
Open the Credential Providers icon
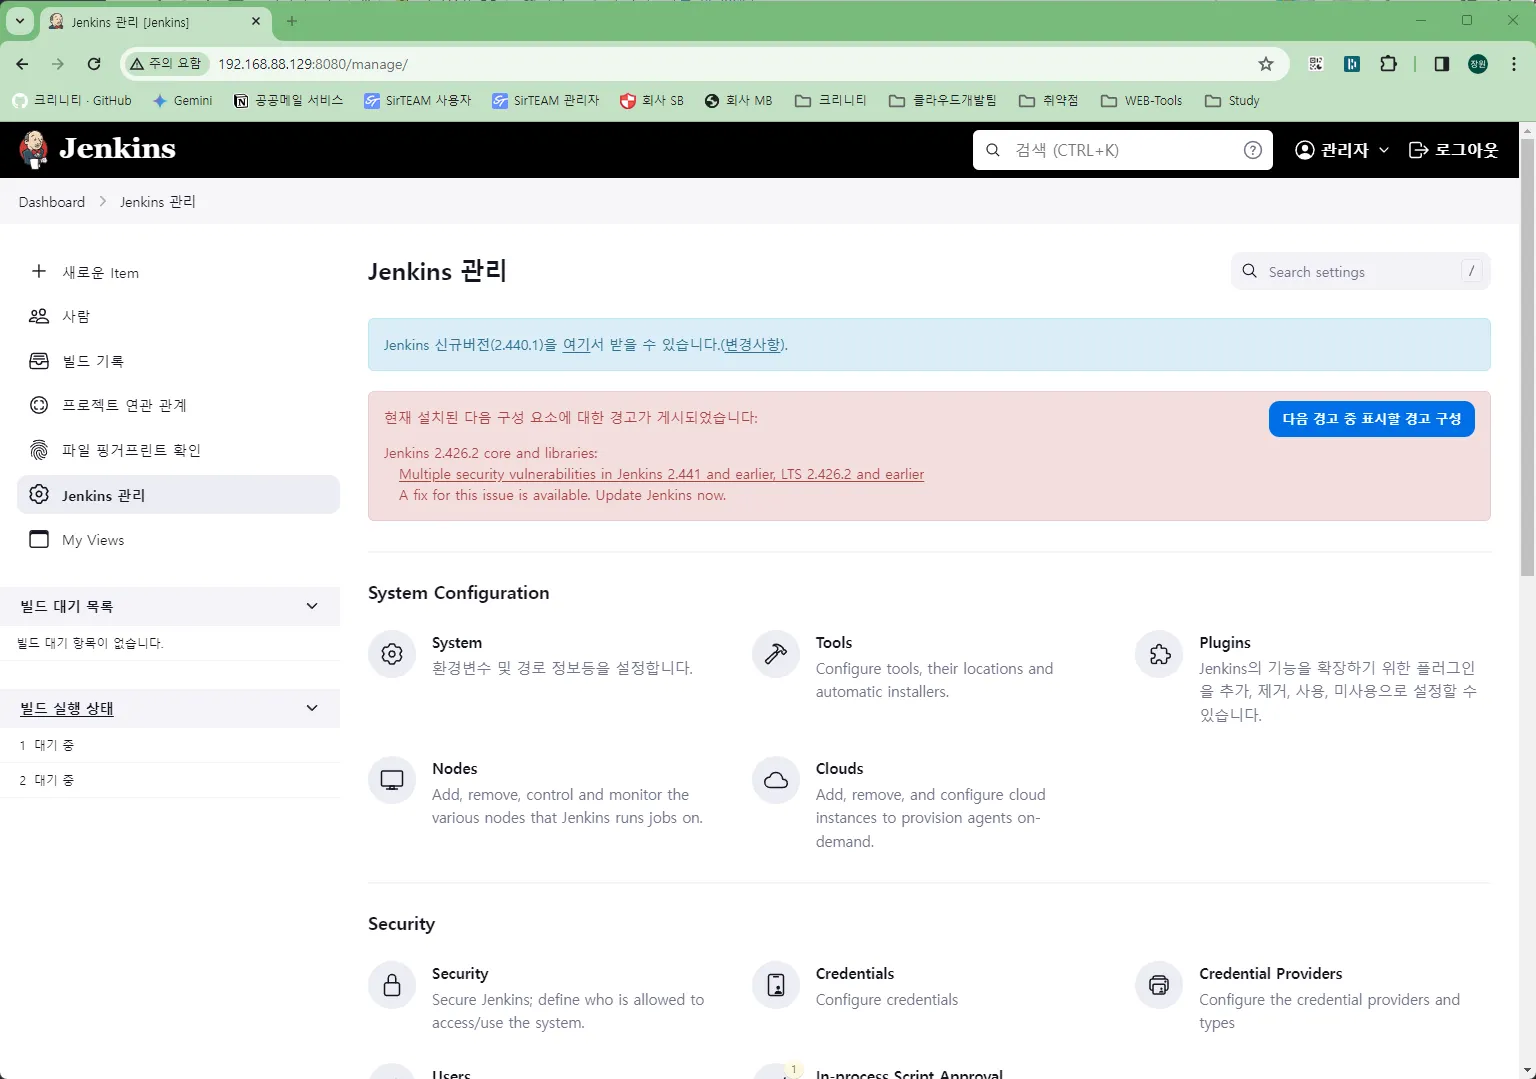pyautogui.click(x=1159, y=985)
